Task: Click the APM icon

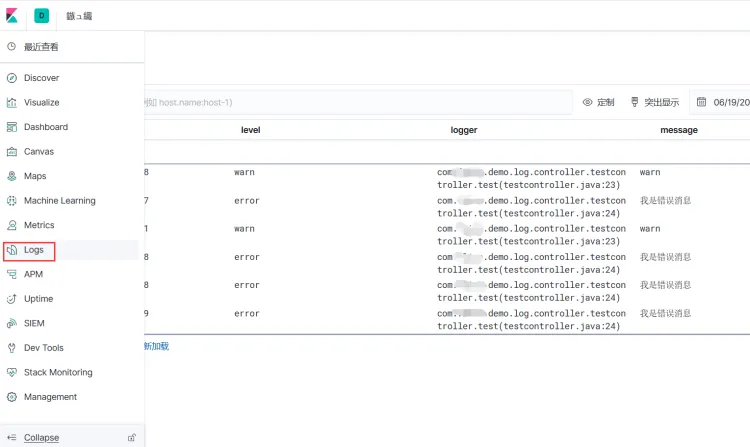Action: pyautogui.click(x=11, y=274)
